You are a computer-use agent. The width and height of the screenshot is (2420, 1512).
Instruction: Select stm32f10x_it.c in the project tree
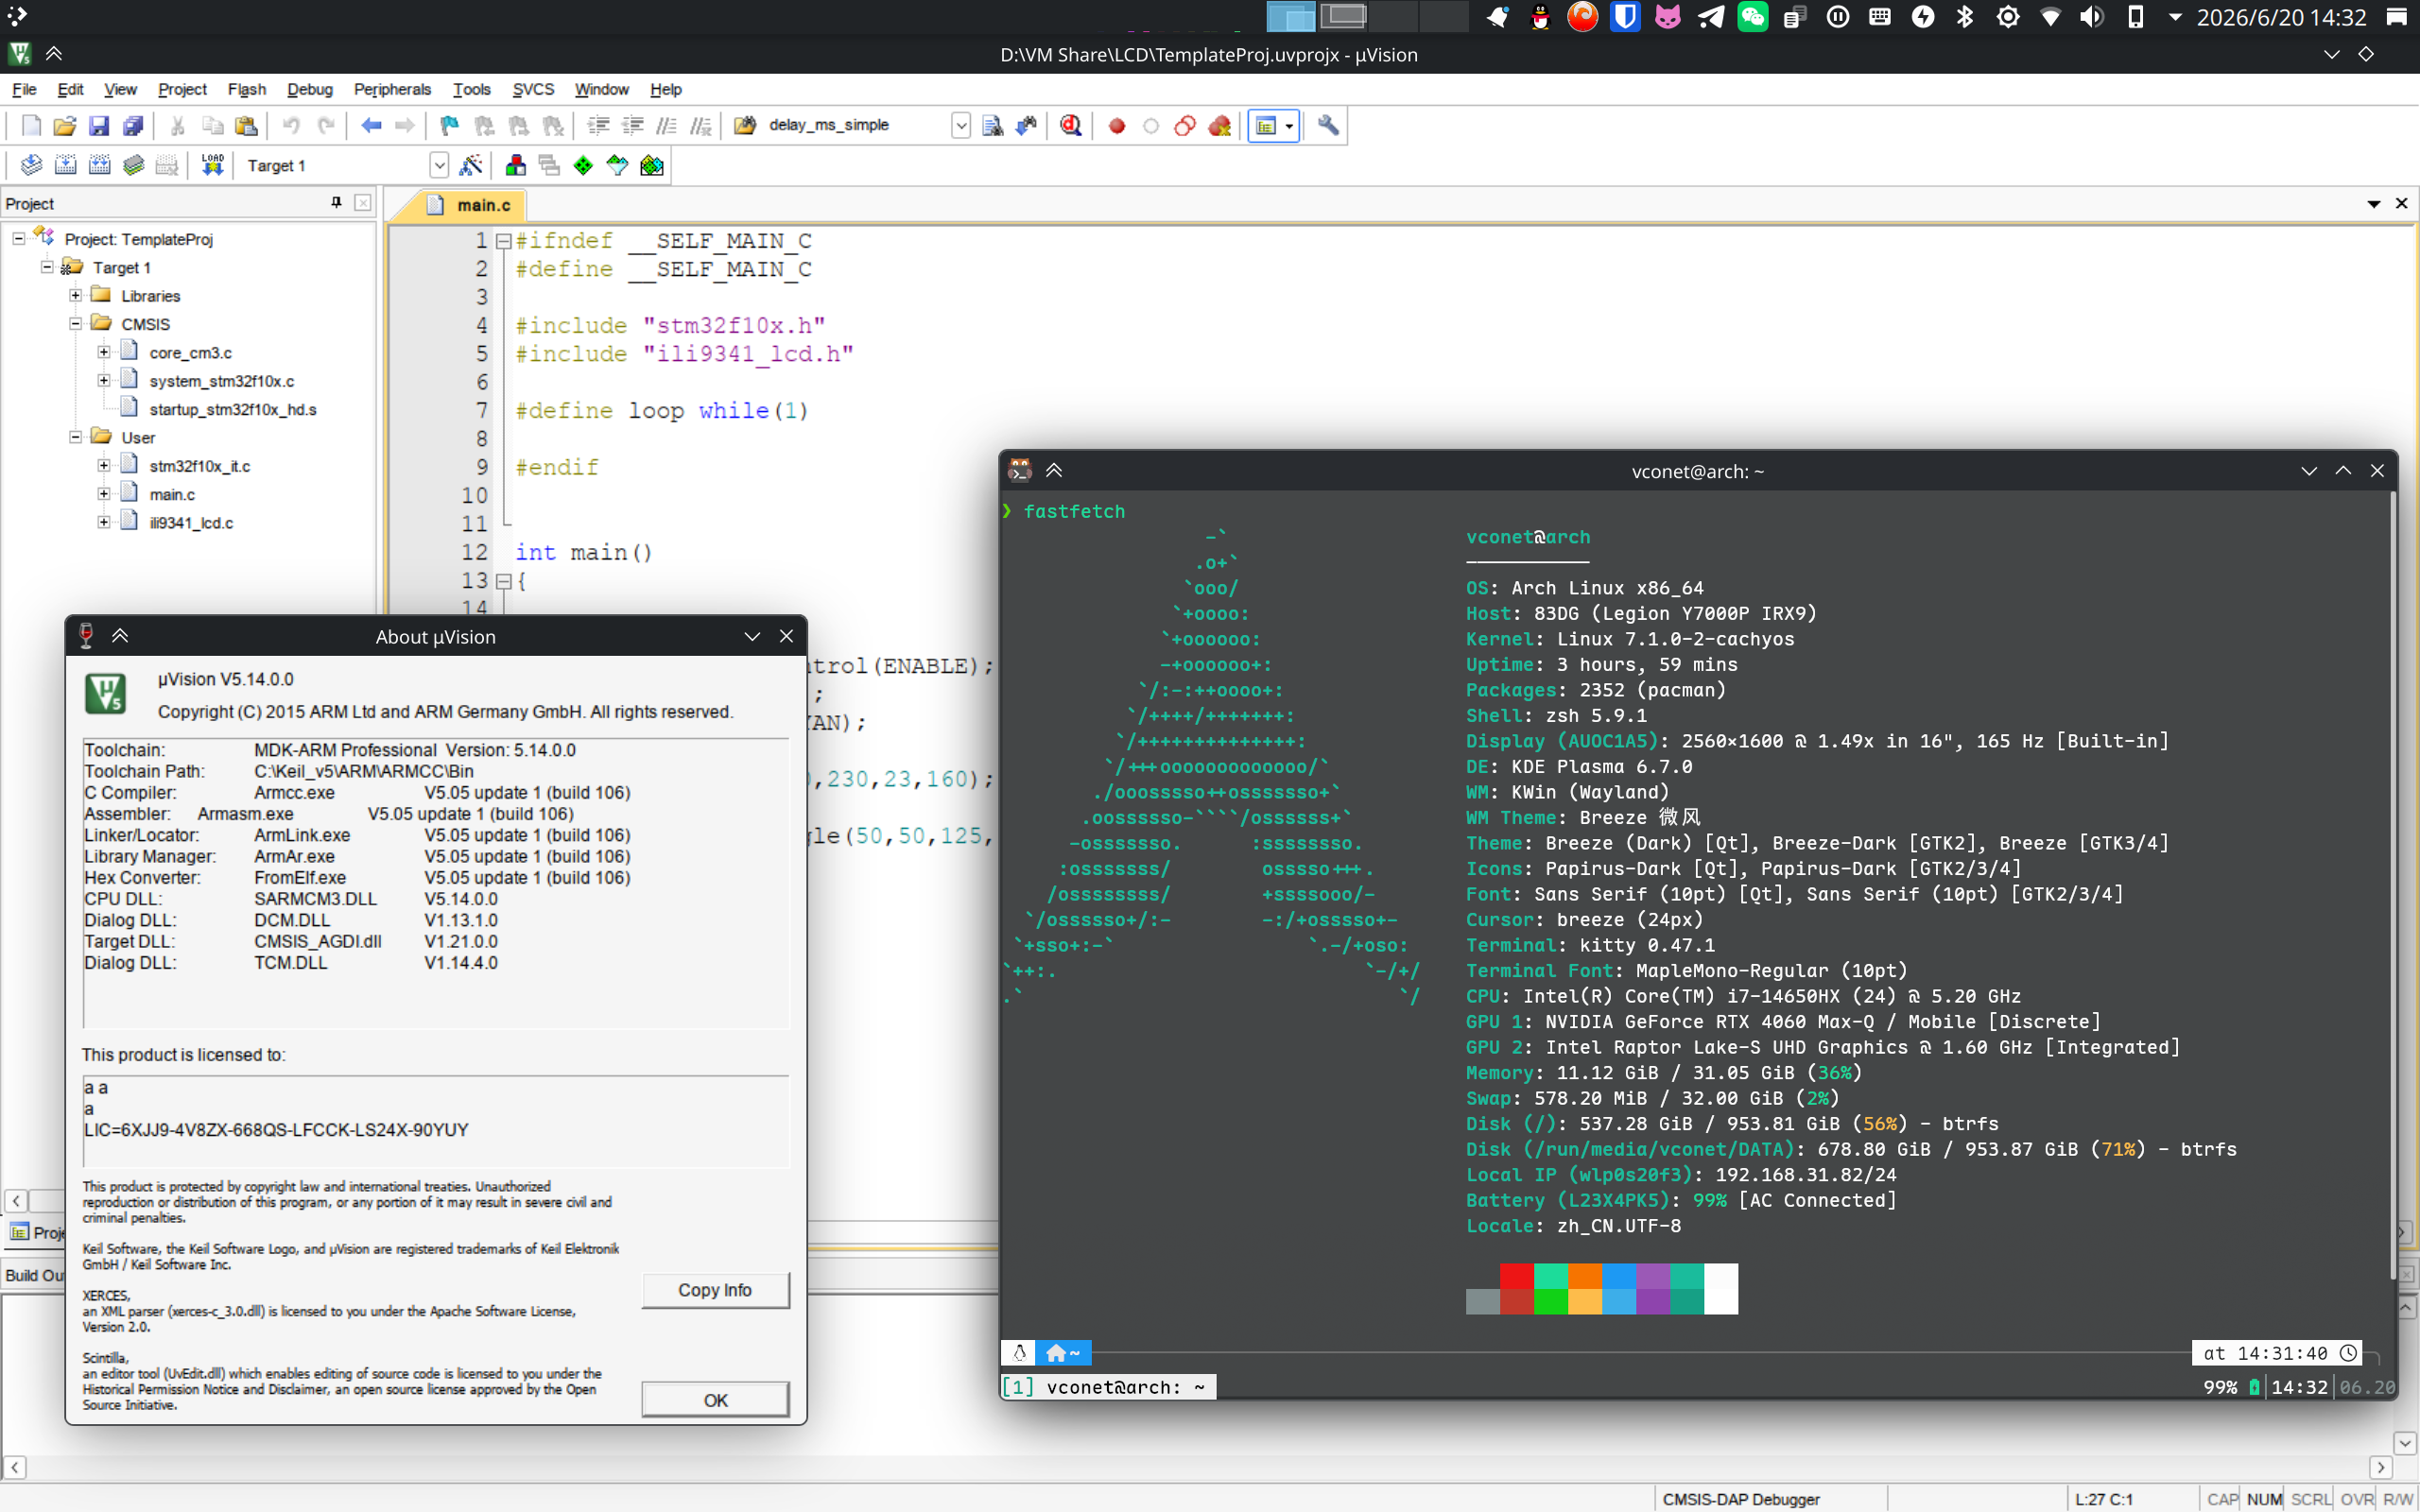click(x=200, y=466)
